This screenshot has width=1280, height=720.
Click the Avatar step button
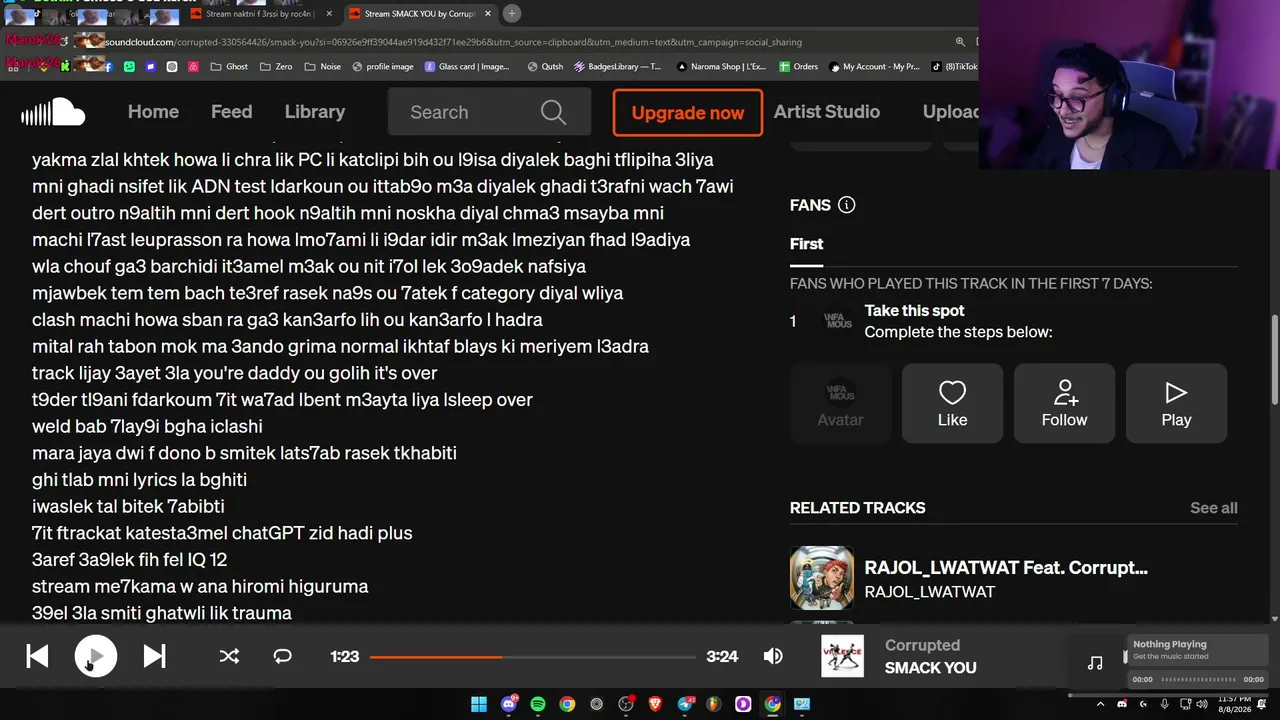840,403
